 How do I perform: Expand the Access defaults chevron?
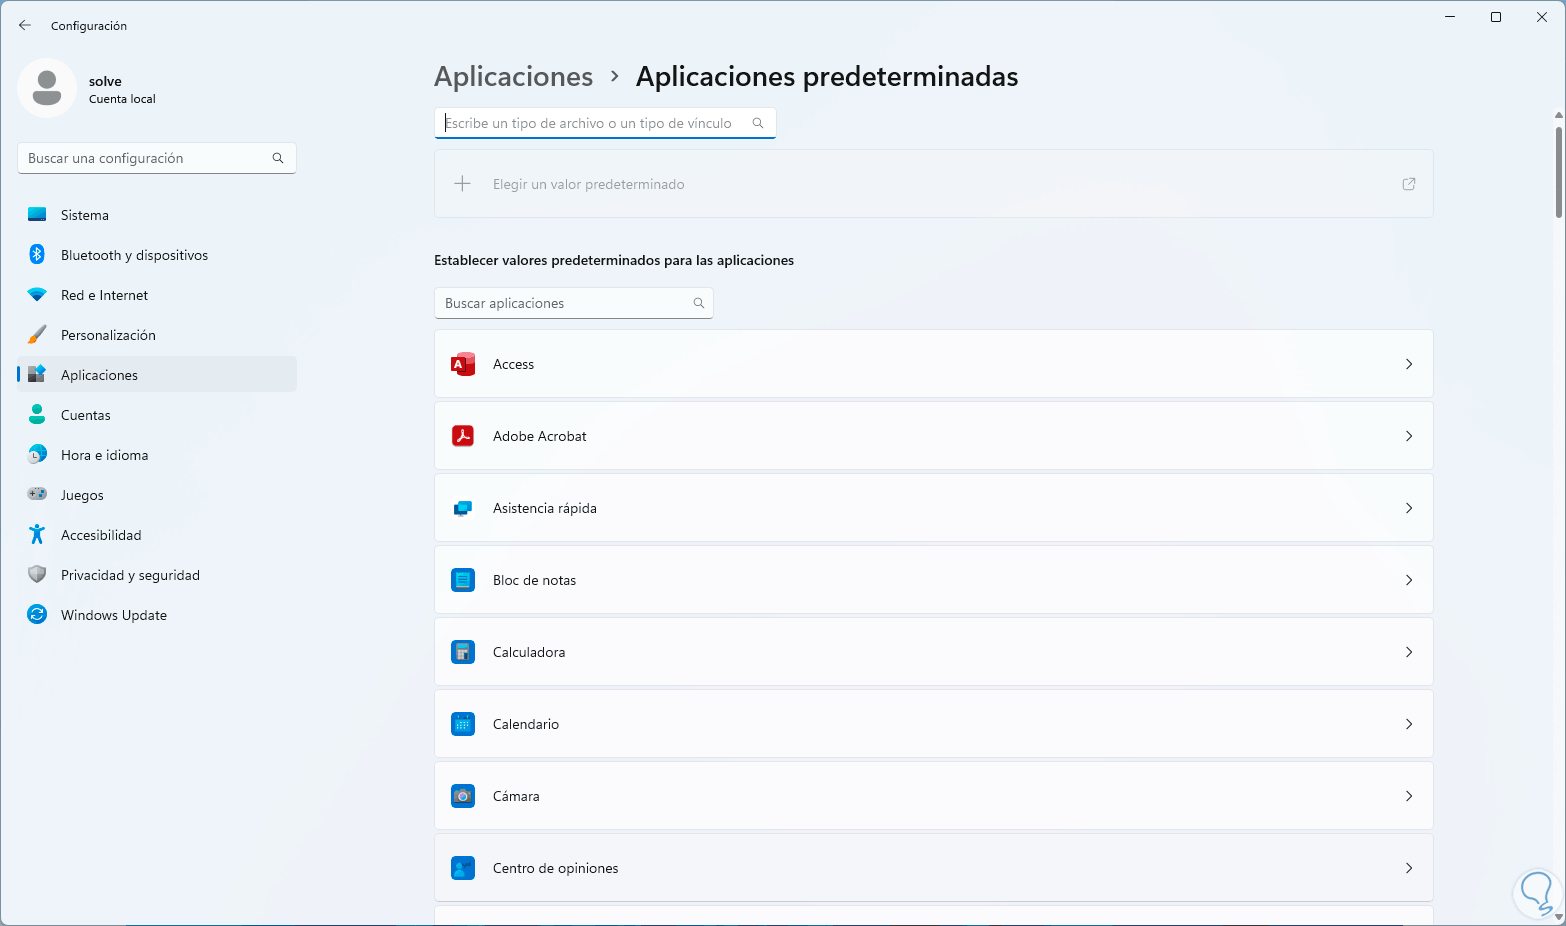pyautogui.click(x=1408, y=364)
